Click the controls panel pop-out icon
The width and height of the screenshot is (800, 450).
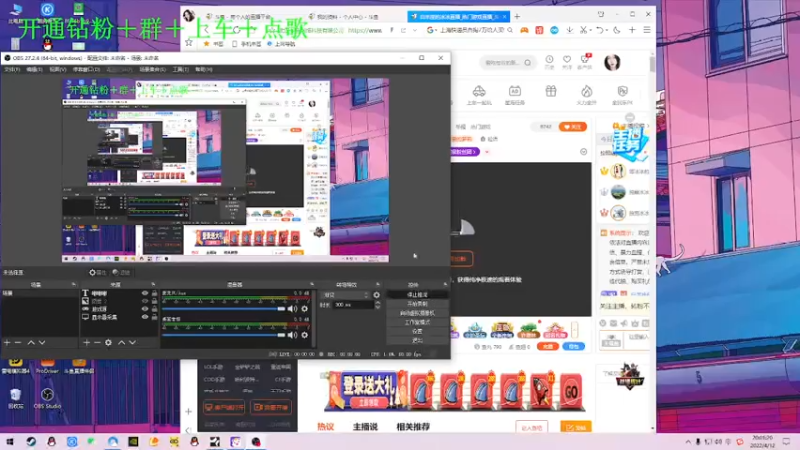pyautogui.click(x=445, y=284)
